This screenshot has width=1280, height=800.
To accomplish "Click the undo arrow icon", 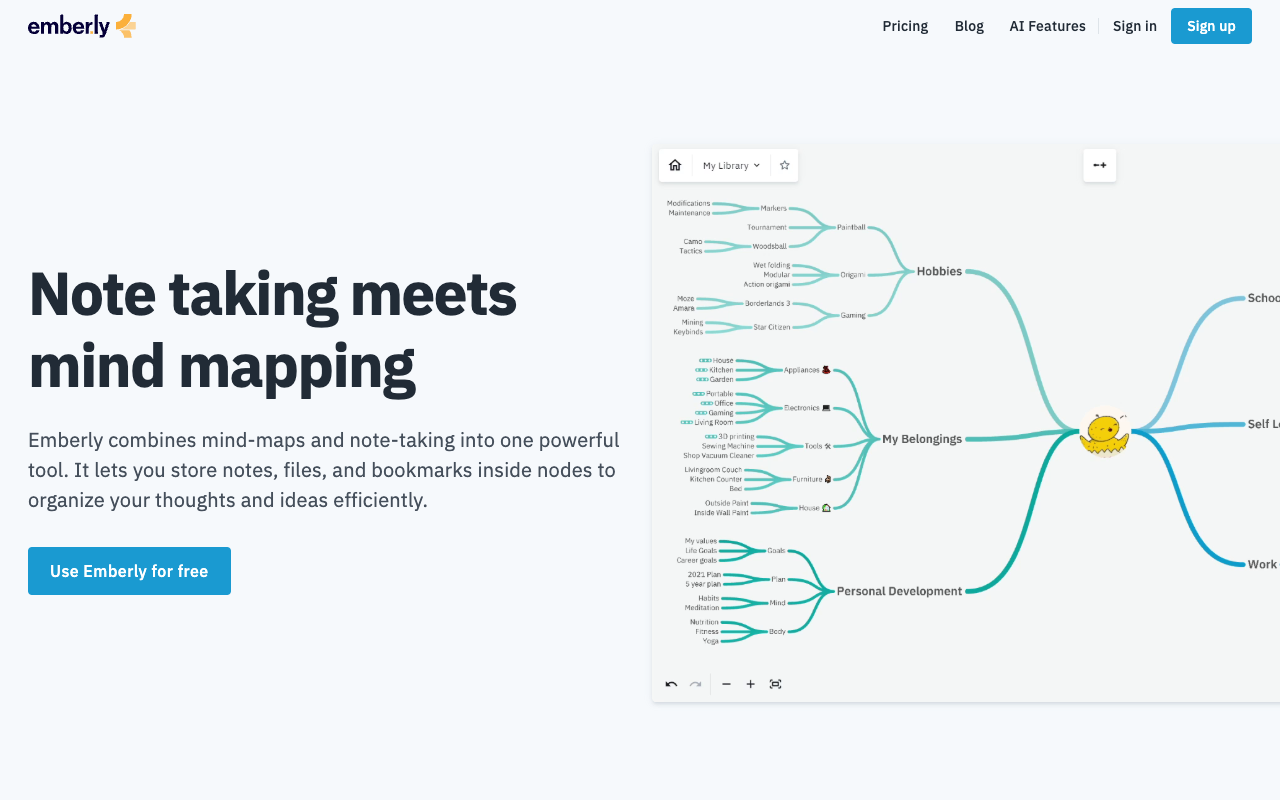I will click(x=671, y=684).
